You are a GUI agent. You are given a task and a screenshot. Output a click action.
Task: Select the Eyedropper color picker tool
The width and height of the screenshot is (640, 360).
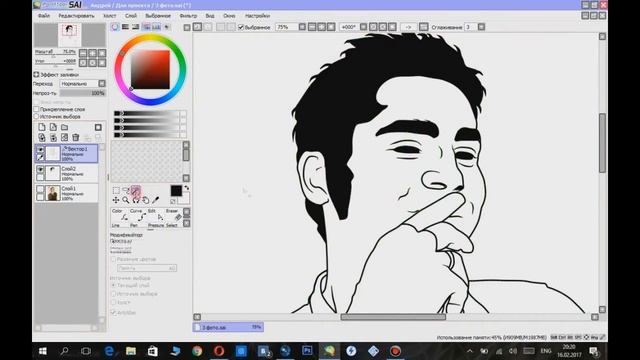(x=156, y=200)
